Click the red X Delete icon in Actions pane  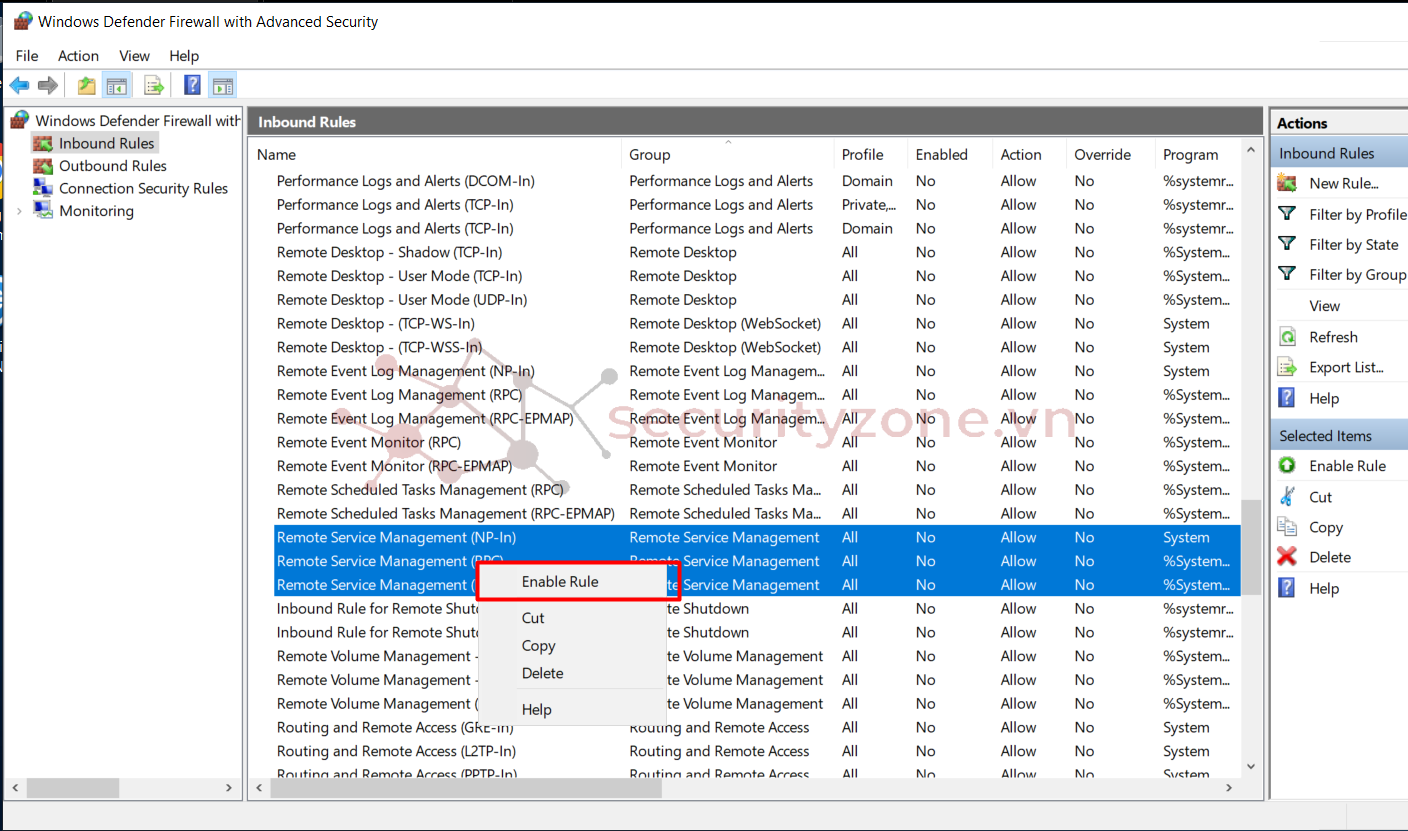1288,557
